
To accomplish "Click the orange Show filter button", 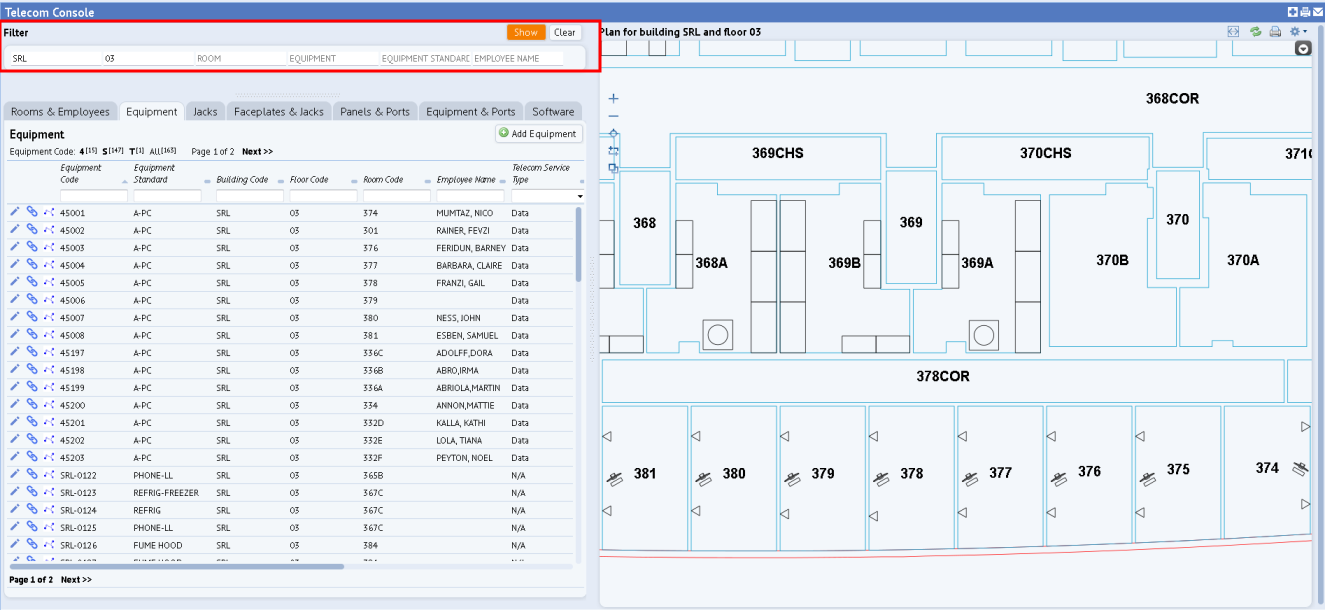I will (526, 32).
